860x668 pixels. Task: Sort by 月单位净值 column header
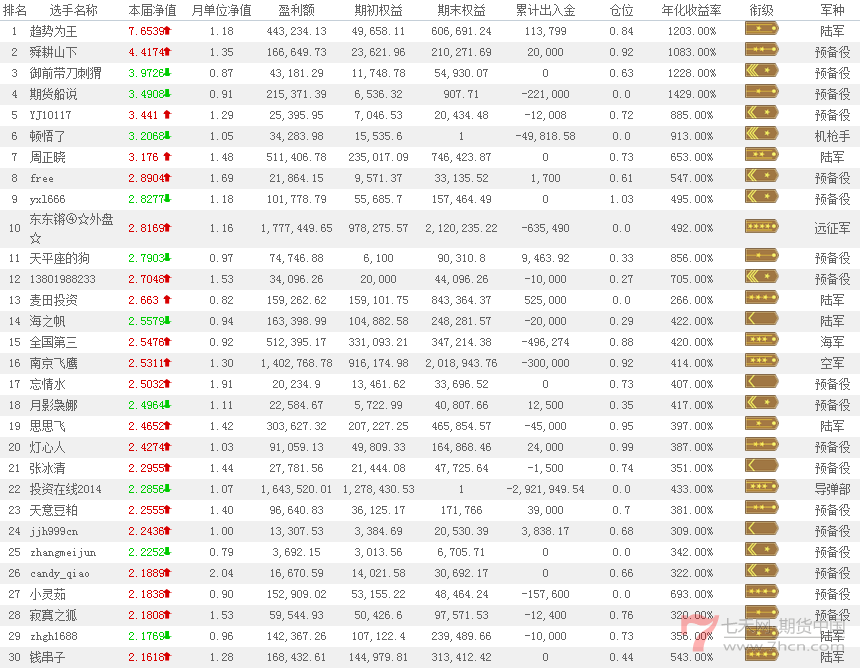(221, 10)
